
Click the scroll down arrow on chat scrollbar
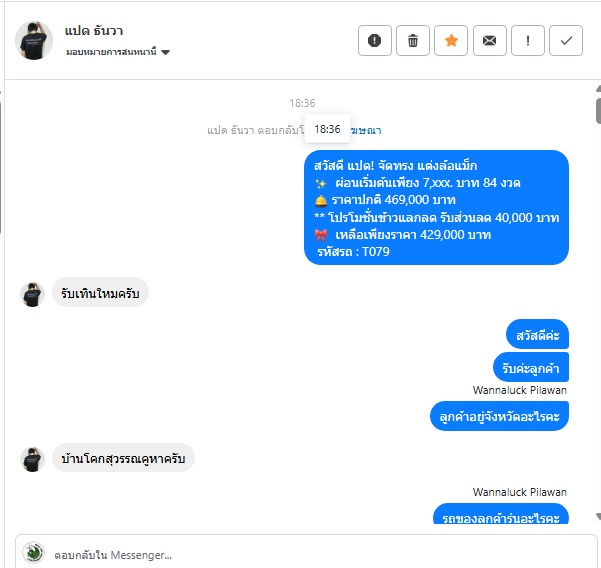click(598, 517)
